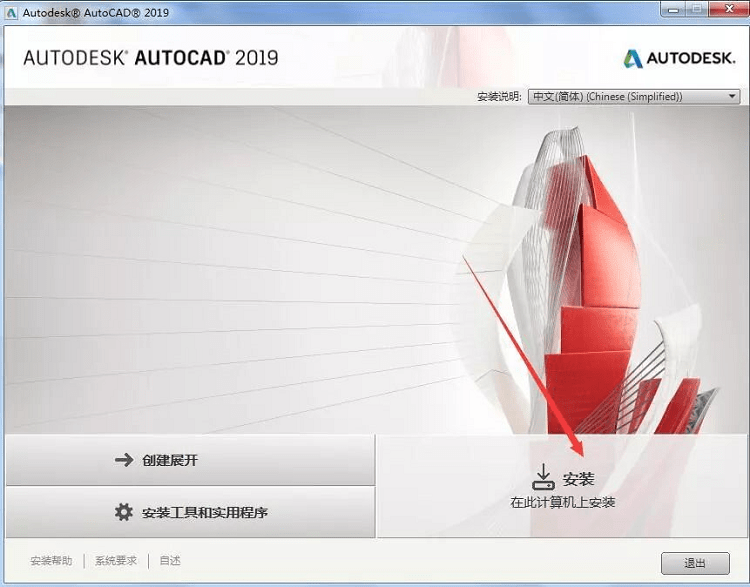
Task: Open the 自述 link
Action: point(170,561)
